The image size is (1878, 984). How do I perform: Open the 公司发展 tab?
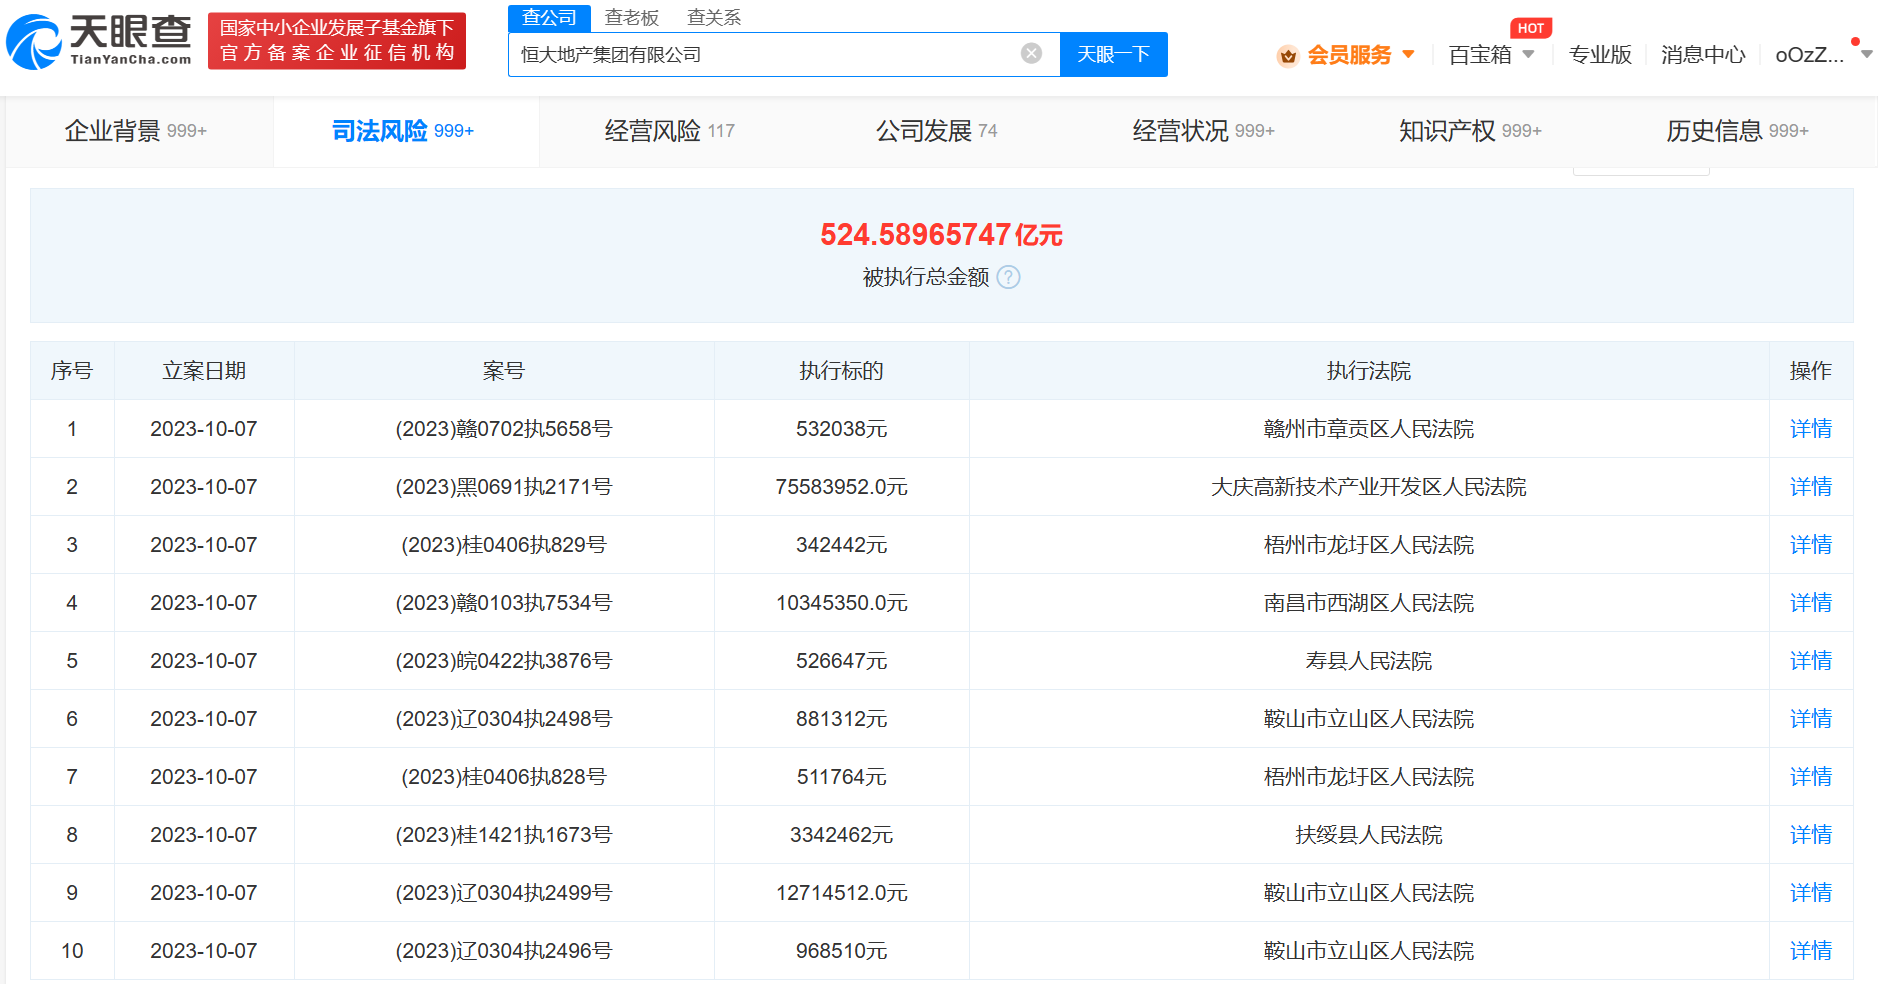tap(937, 131)
